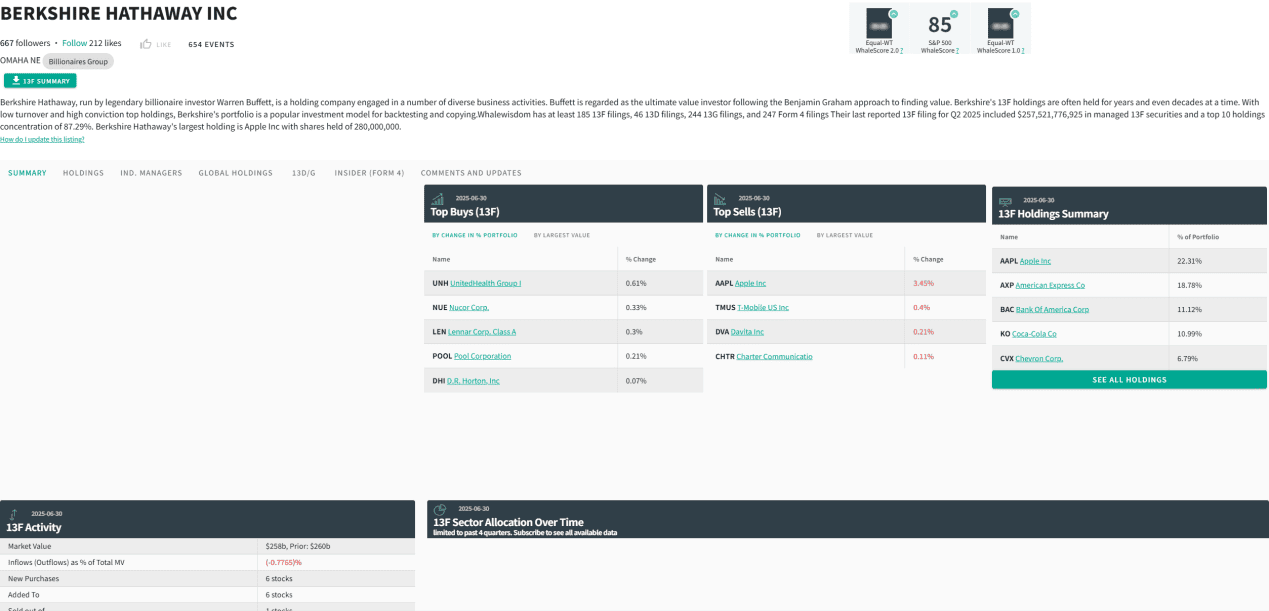1269x611 pixels.
Task: Click the Top Buys Name column header
Action: 520,259
